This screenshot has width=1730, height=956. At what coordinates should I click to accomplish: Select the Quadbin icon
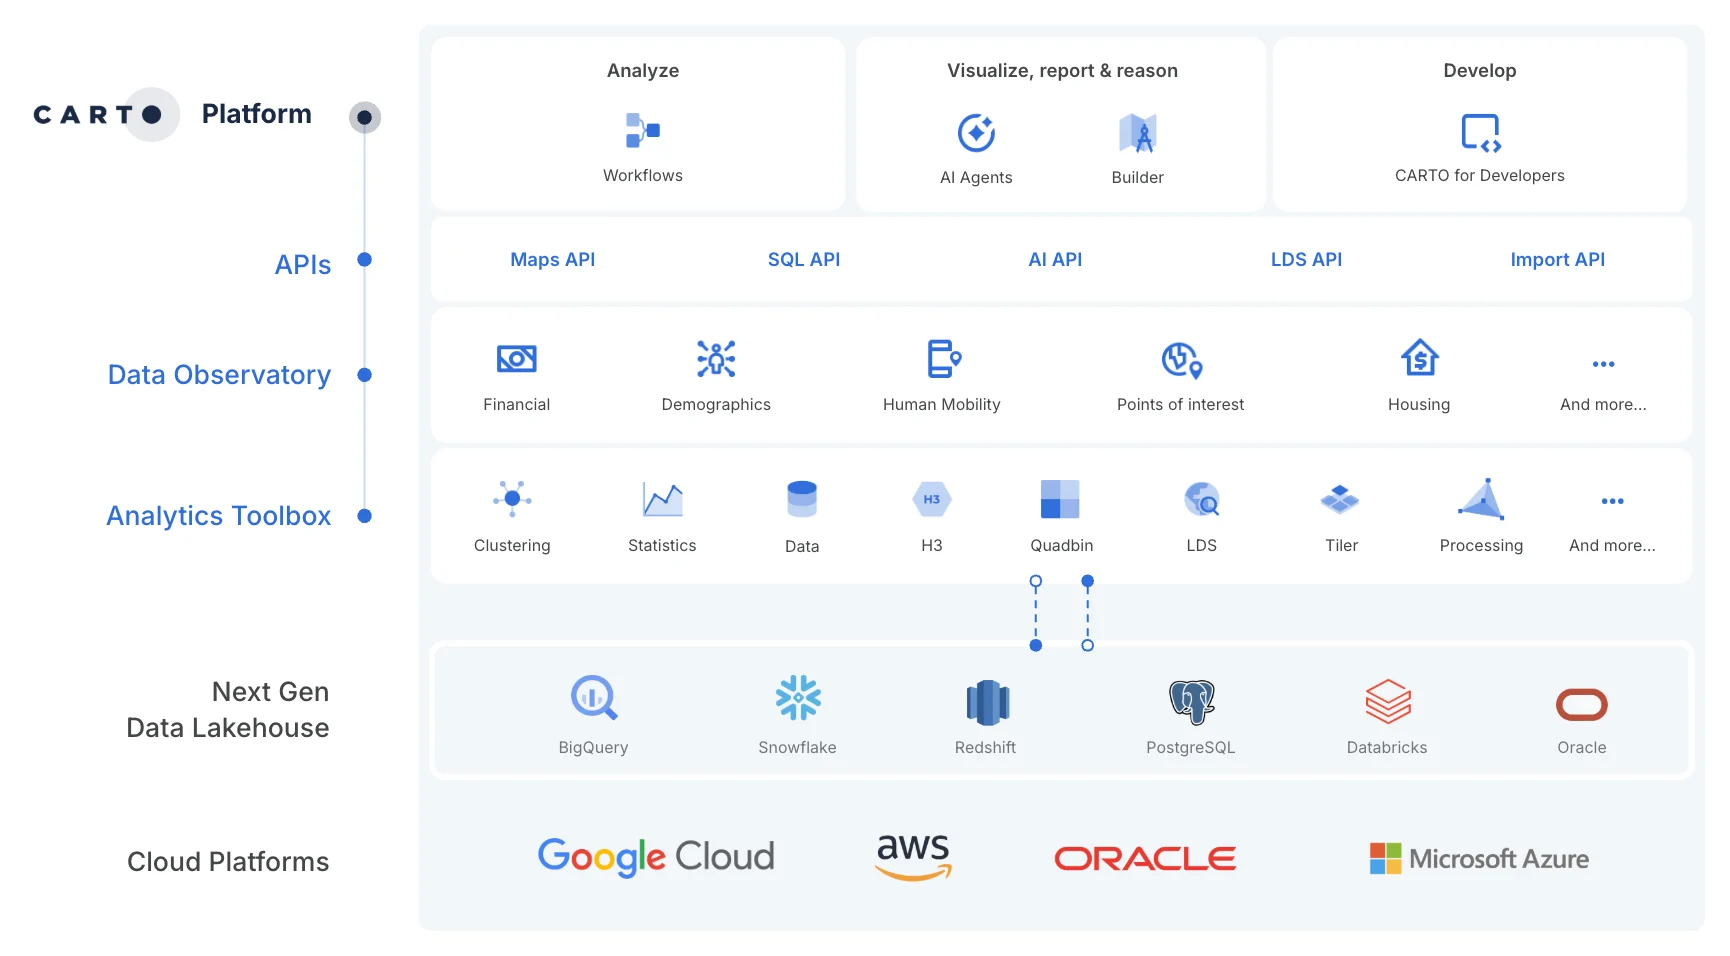pos(1060,499)
